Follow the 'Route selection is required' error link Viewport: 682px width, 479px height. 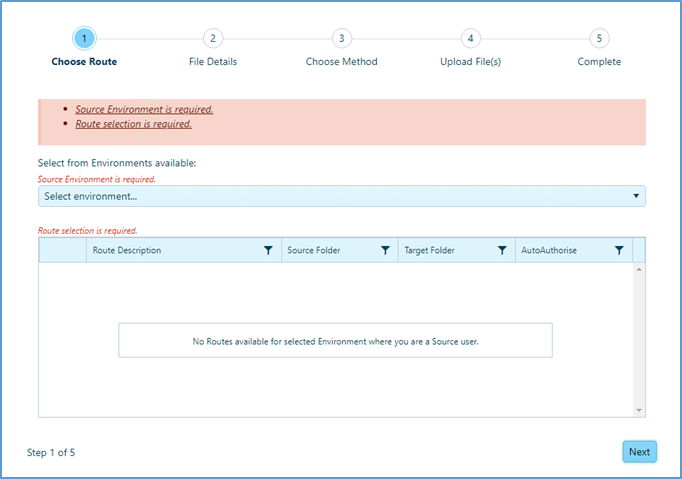133,124
